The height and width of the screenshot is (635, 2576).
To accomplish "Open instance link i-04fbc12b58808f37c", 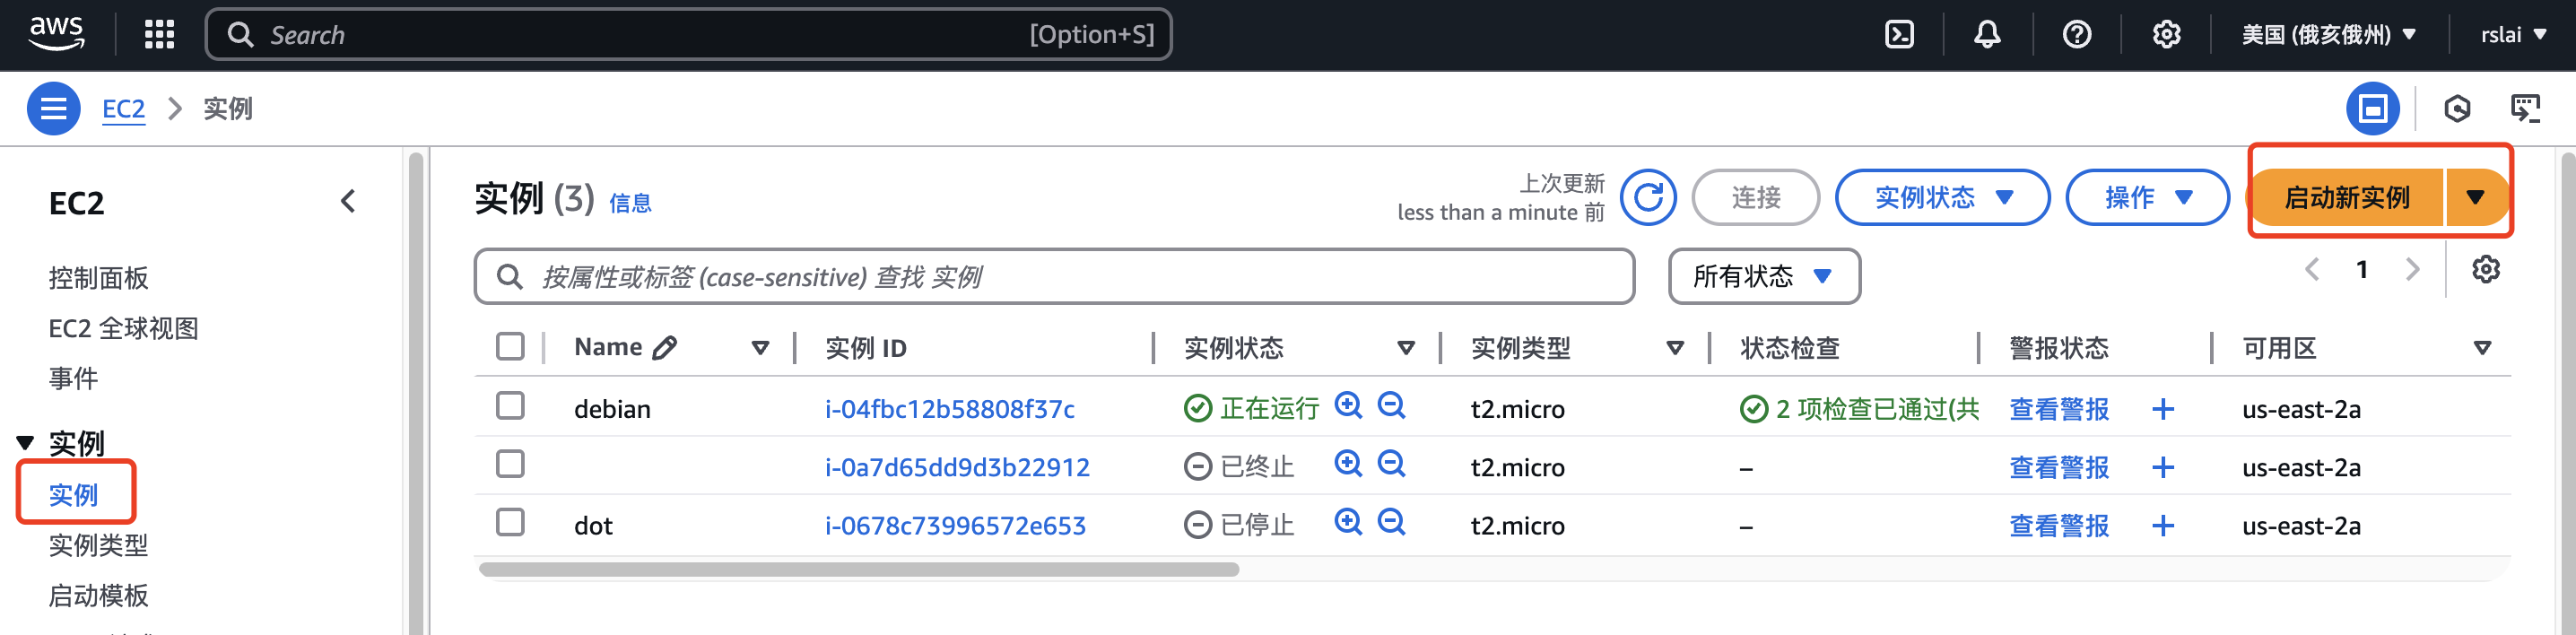I will click(949, 409).
